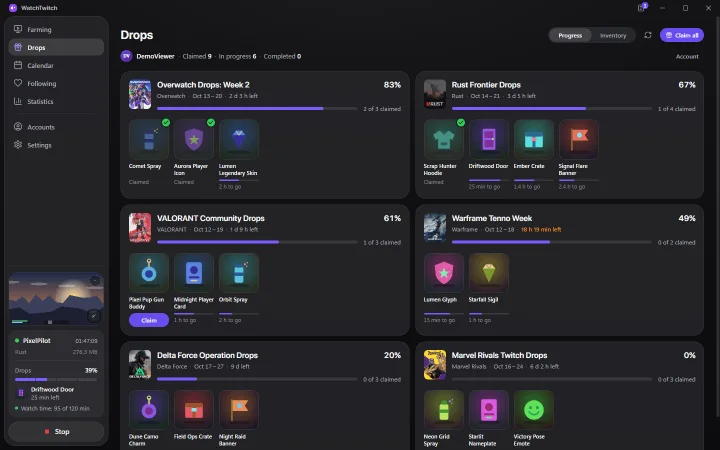Select the Midnight Player Card drop icon
The width and height of the screenshot is (720, 450).
tap(194, 273)
